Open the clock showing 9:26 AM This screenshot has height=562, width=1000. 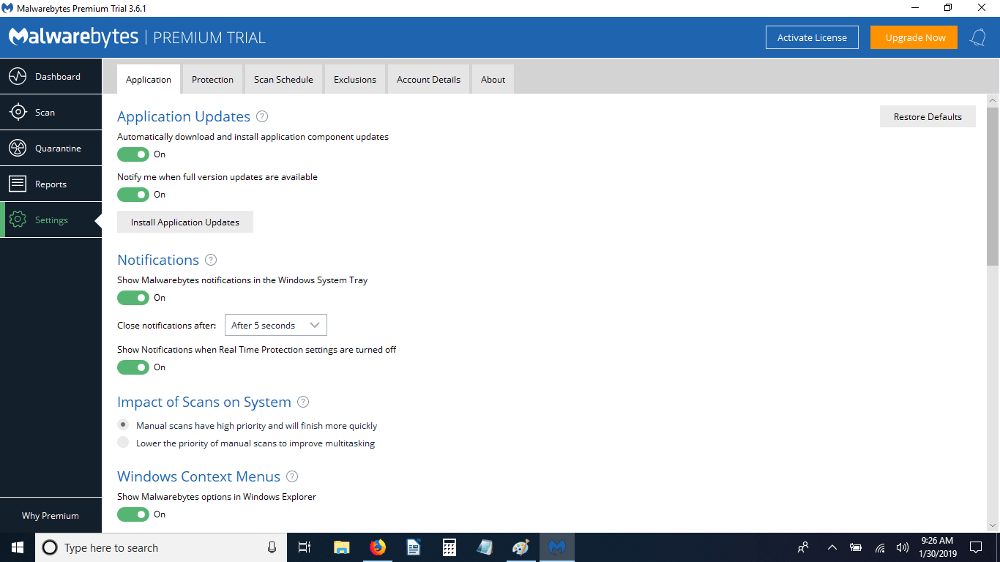938,547
